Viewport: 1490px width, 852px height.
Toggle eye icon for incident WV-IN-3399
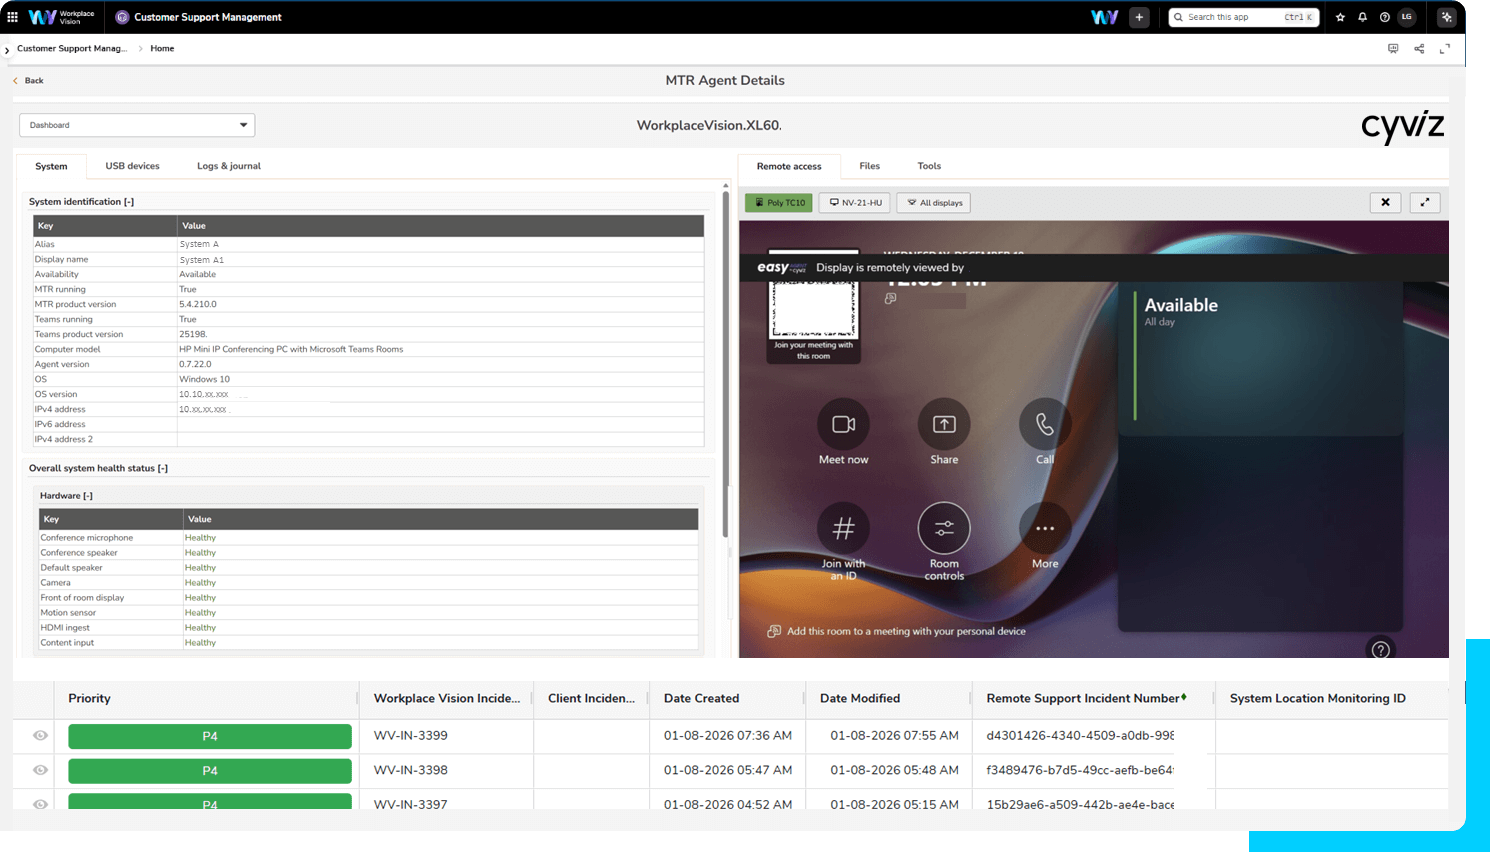tap(40, 736)
